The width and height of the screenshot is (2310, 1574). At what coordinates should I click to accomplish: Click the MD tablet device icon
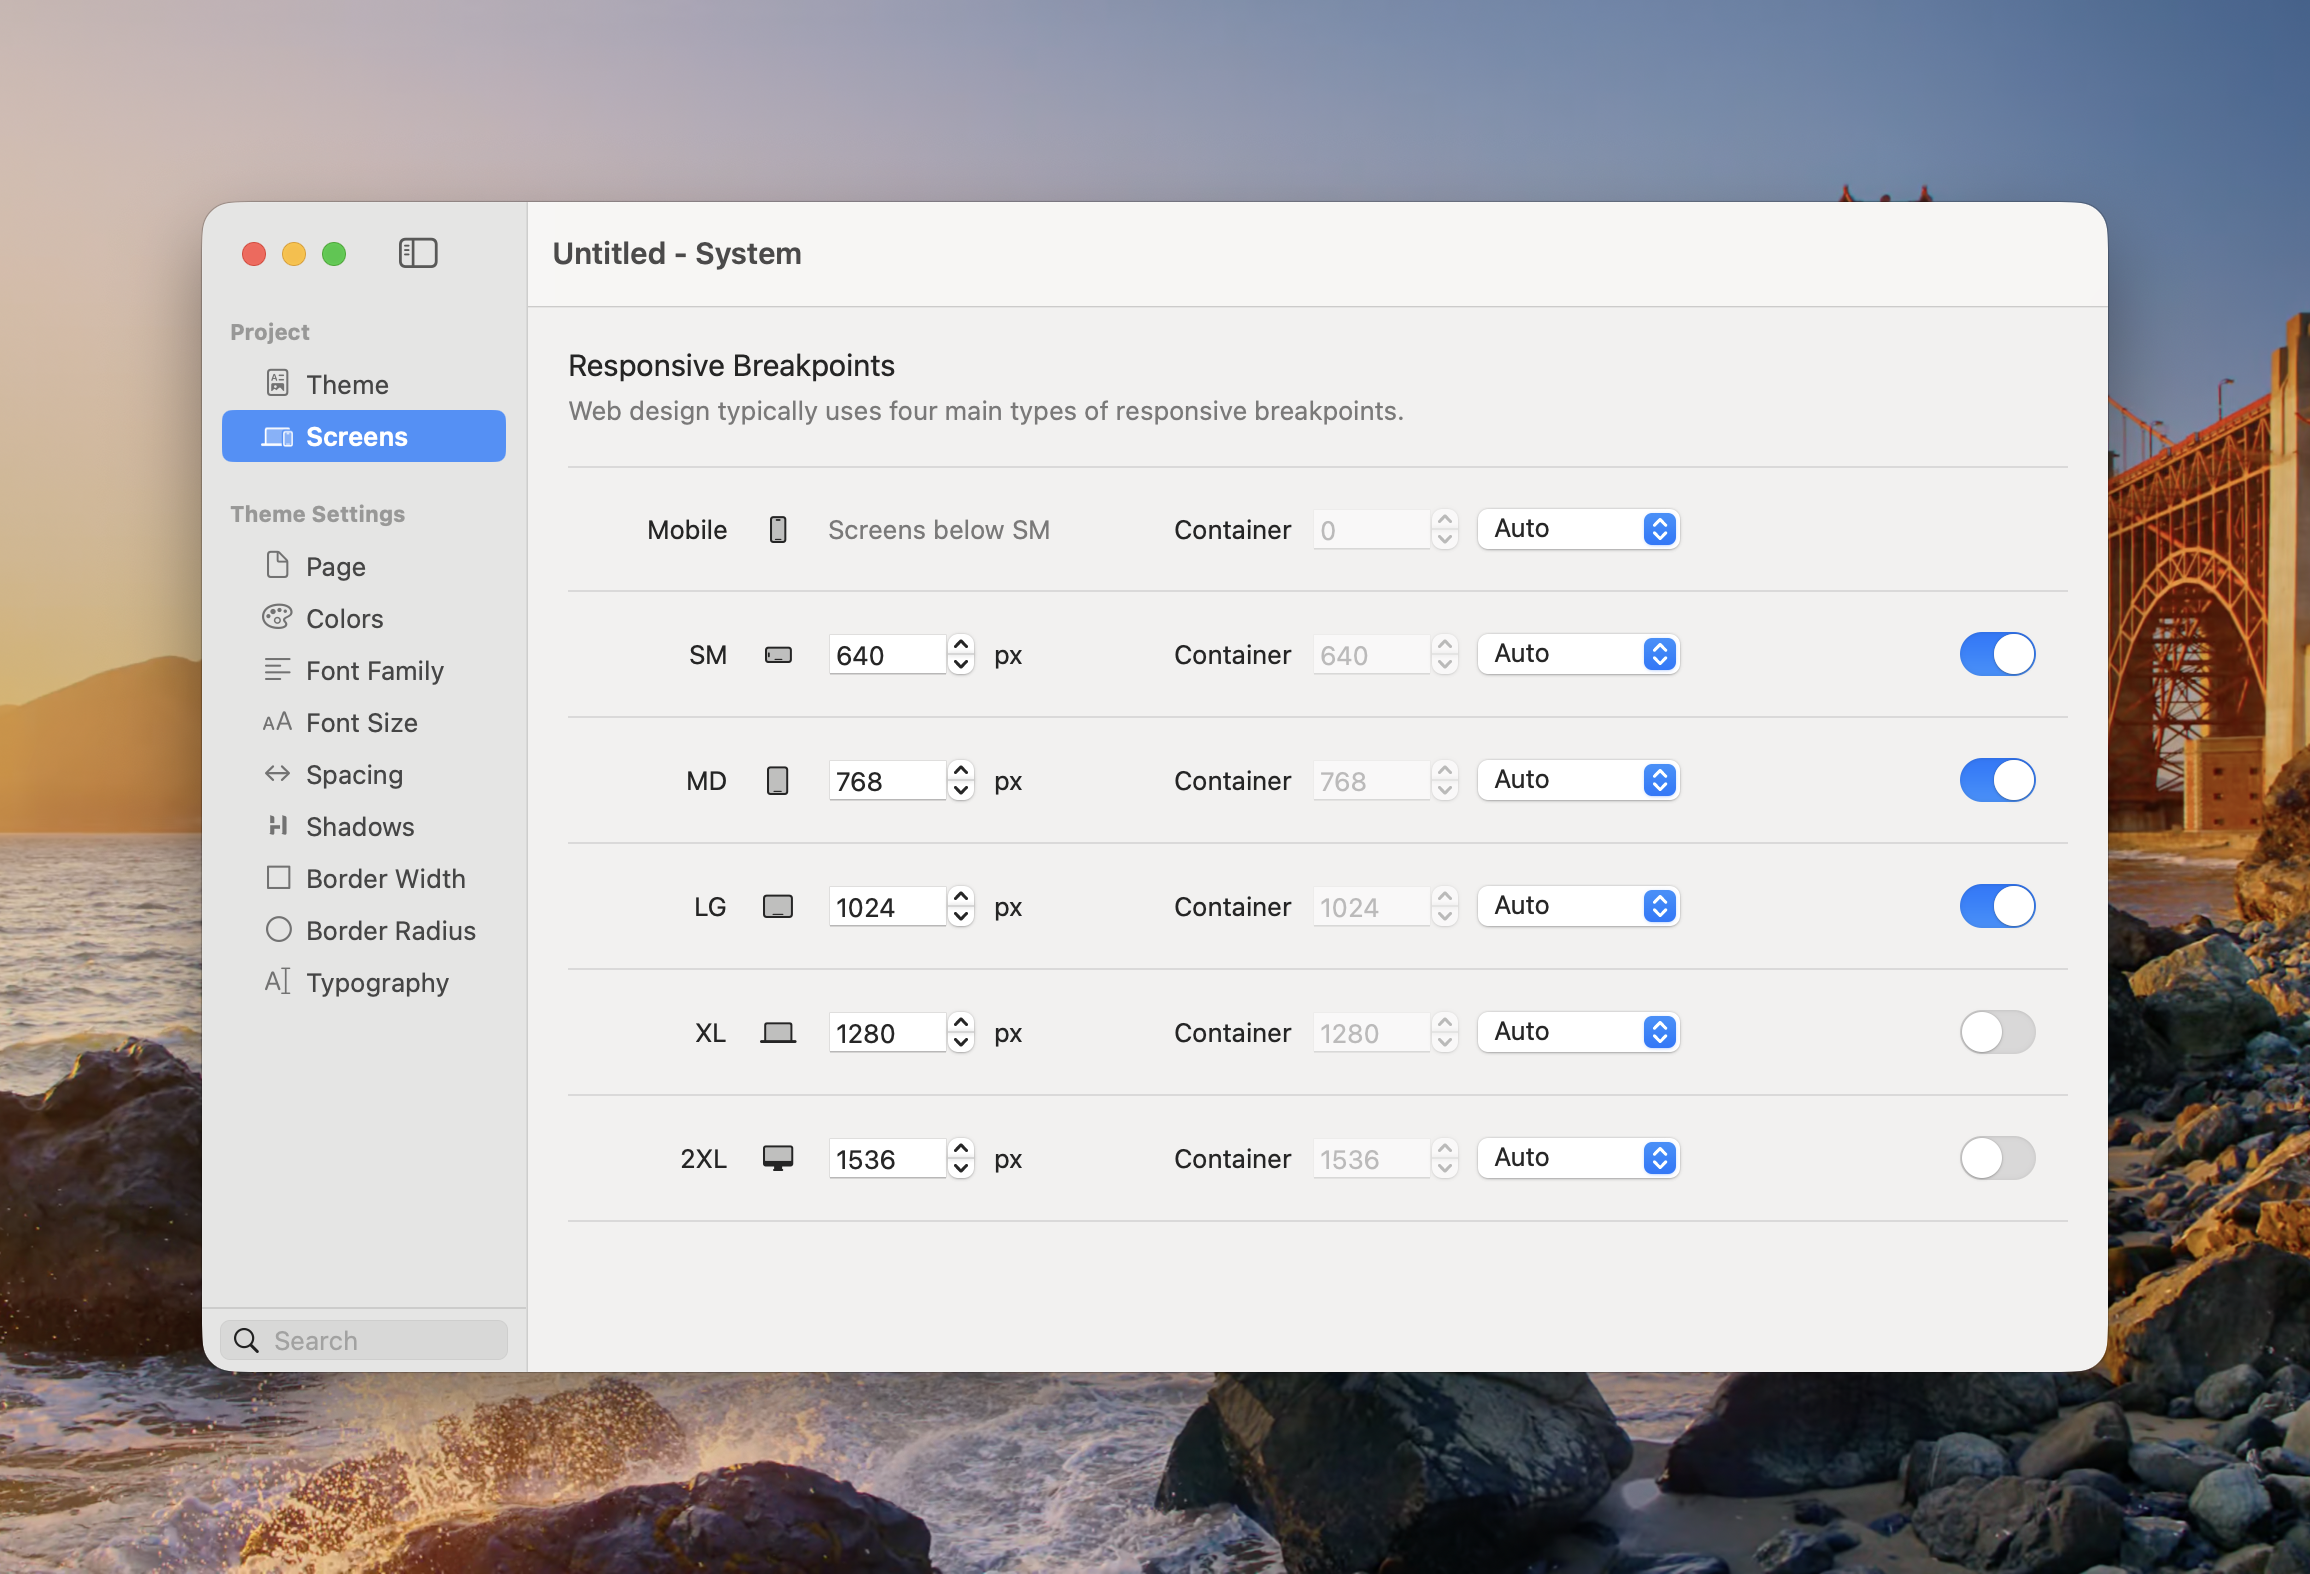[x=778, y=781]
